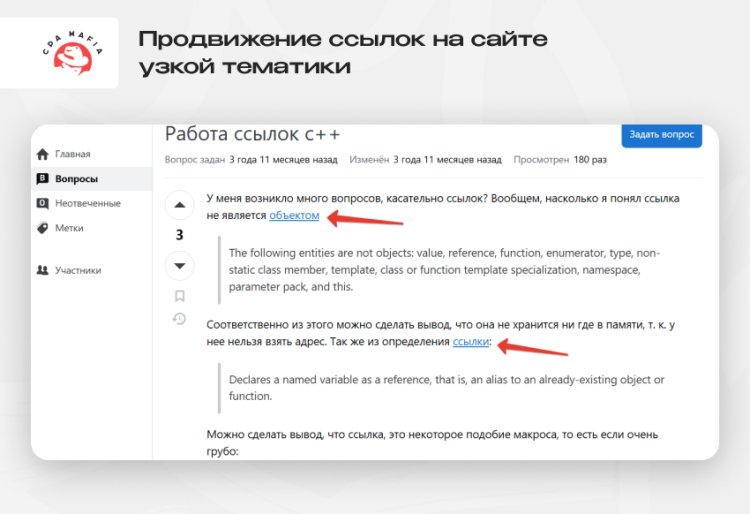Click the paragraph starting Можно сделать вывод
The height and width of the screenshot is (514, 750).
(432, 442)
